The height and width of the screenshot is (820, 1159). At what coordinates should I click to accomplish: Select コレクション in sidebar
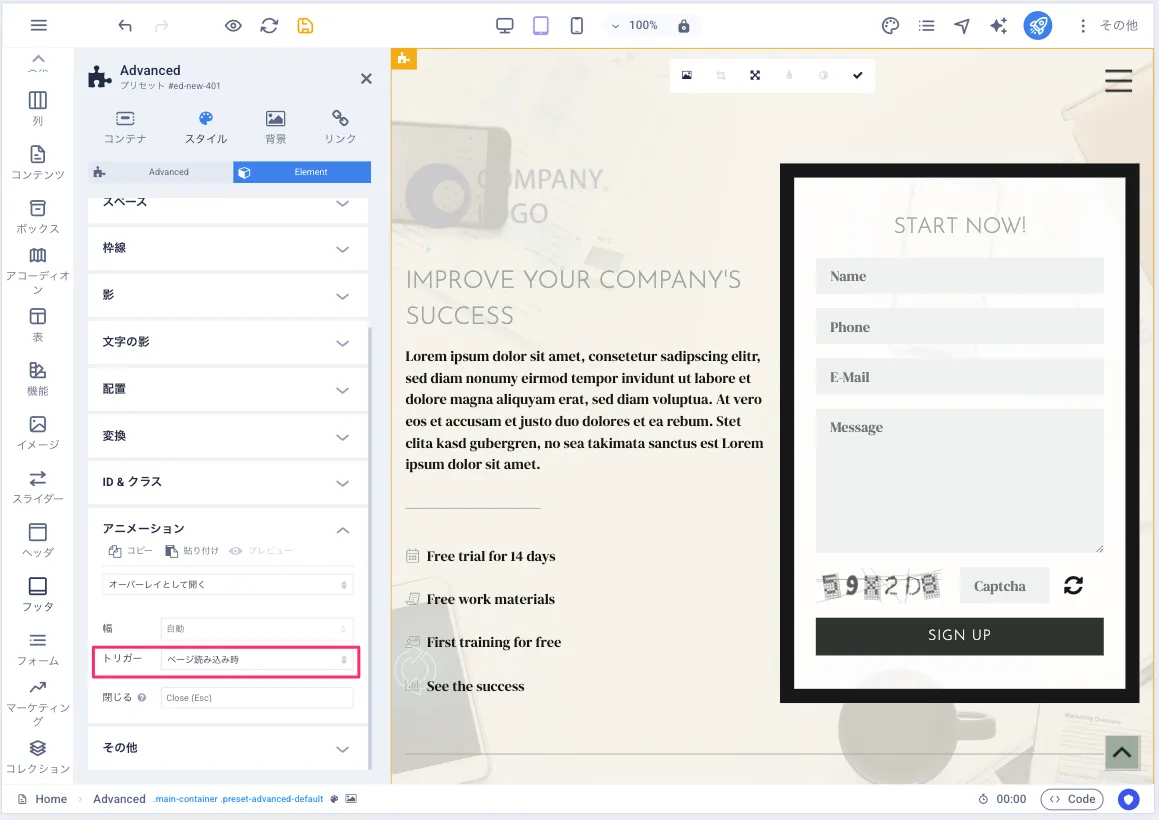38,757
